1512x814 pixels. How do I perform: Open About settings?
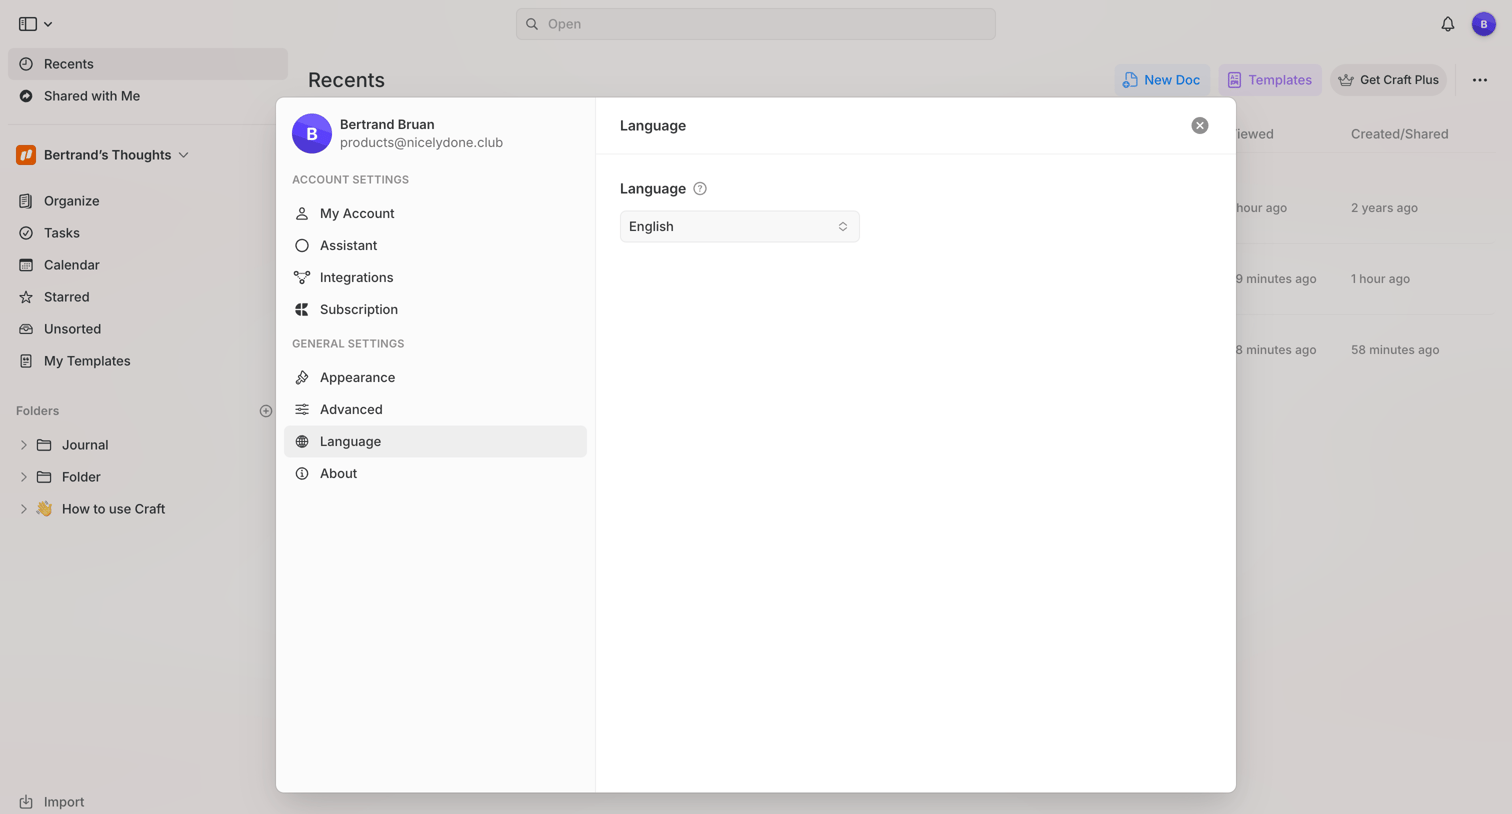tap(435, 473)
